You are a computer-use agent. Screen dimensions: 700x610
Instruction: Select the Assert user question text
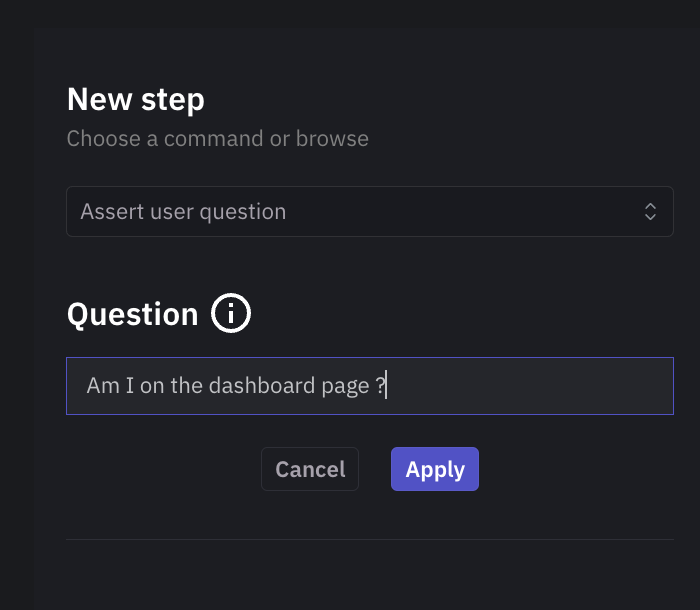[x=183, y=212]
